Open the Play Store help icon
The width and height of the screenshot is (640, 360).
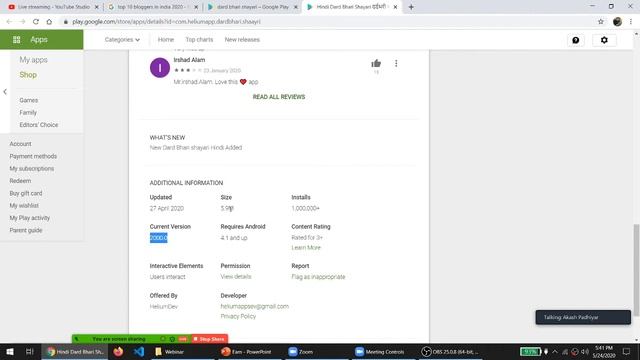click(576, 40)
